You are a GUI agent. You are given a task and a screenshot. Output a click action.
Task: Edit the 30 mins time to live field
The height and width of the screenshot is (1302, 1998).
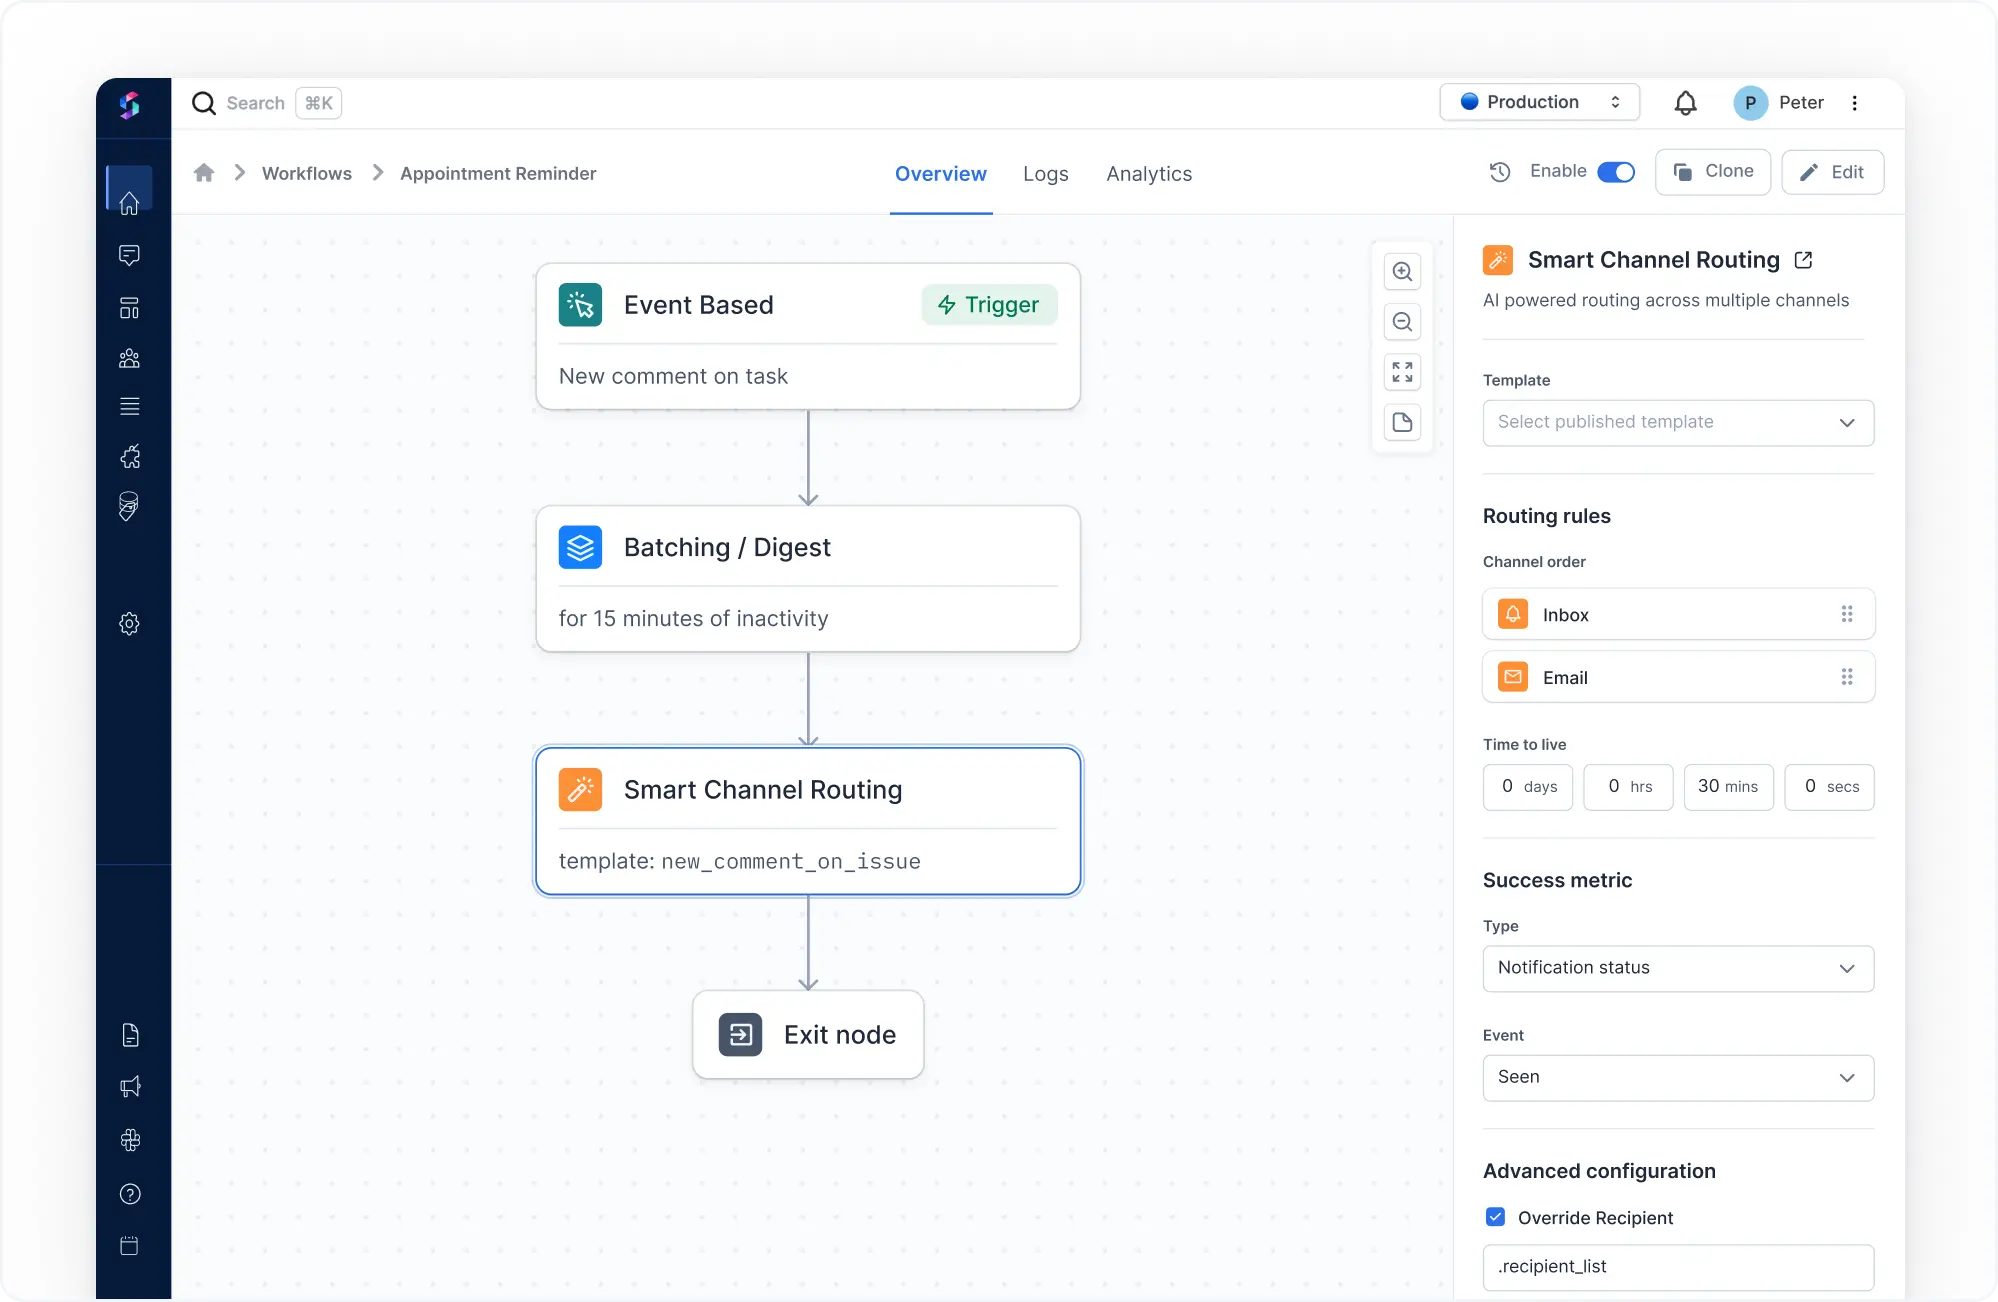click(x=1728, y=787)
